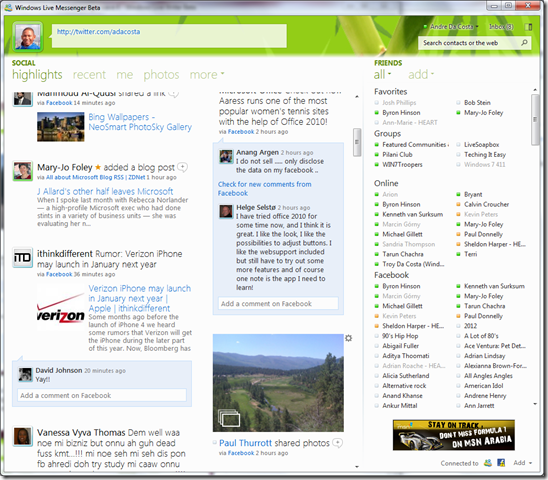Click the friends list scrollbar thumb

pyautogui.click(x=535, y=120)
